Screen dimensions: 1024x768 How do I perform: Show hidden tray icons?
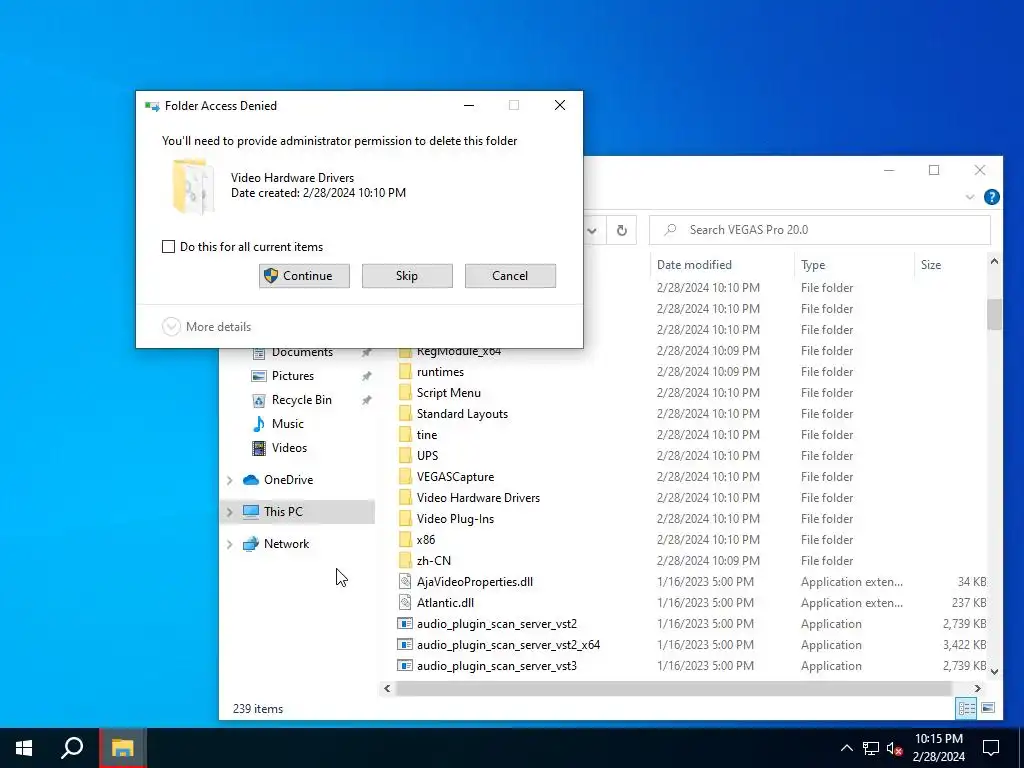846,748
